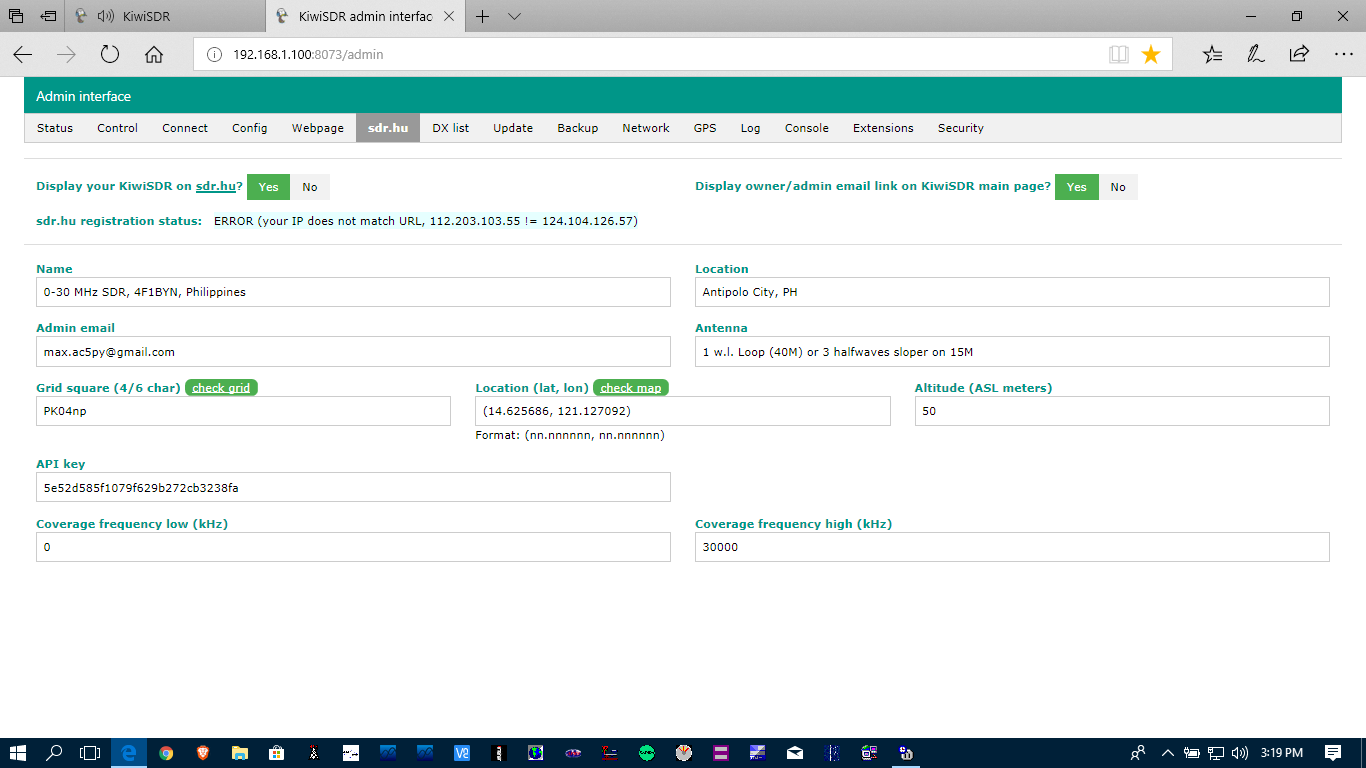The height and width of the screenshot is (768, 1366).
Task: Open the Security admin tab
Action: [961, 128]
